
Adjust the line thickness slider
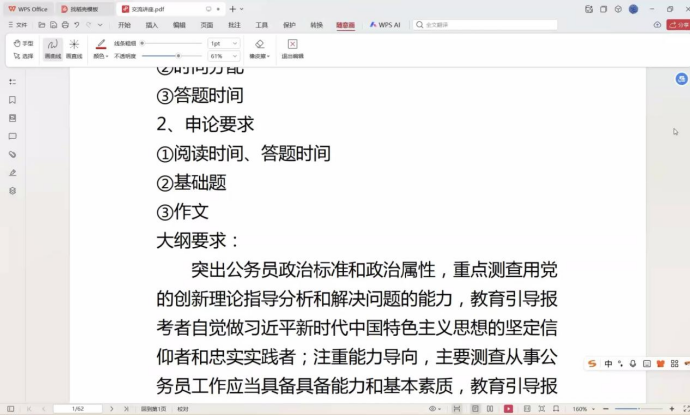click(x=172, y=43)
